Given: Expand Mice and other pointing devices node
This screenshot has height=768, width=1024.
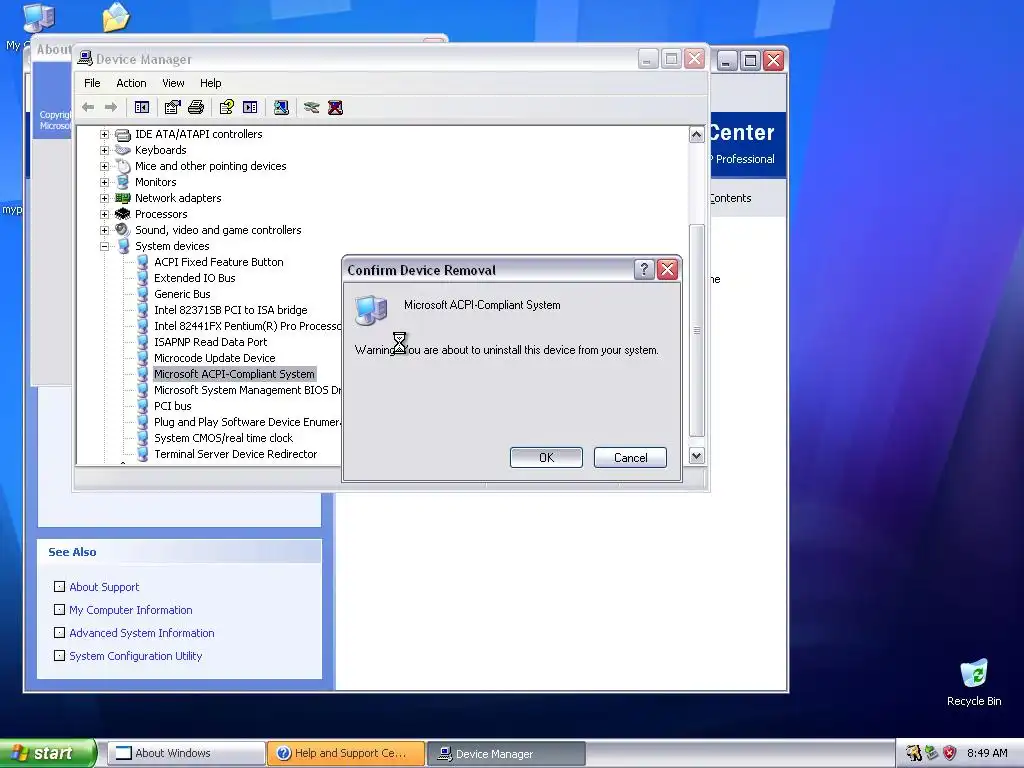Looking at the screenshot, I should point(104,167).
